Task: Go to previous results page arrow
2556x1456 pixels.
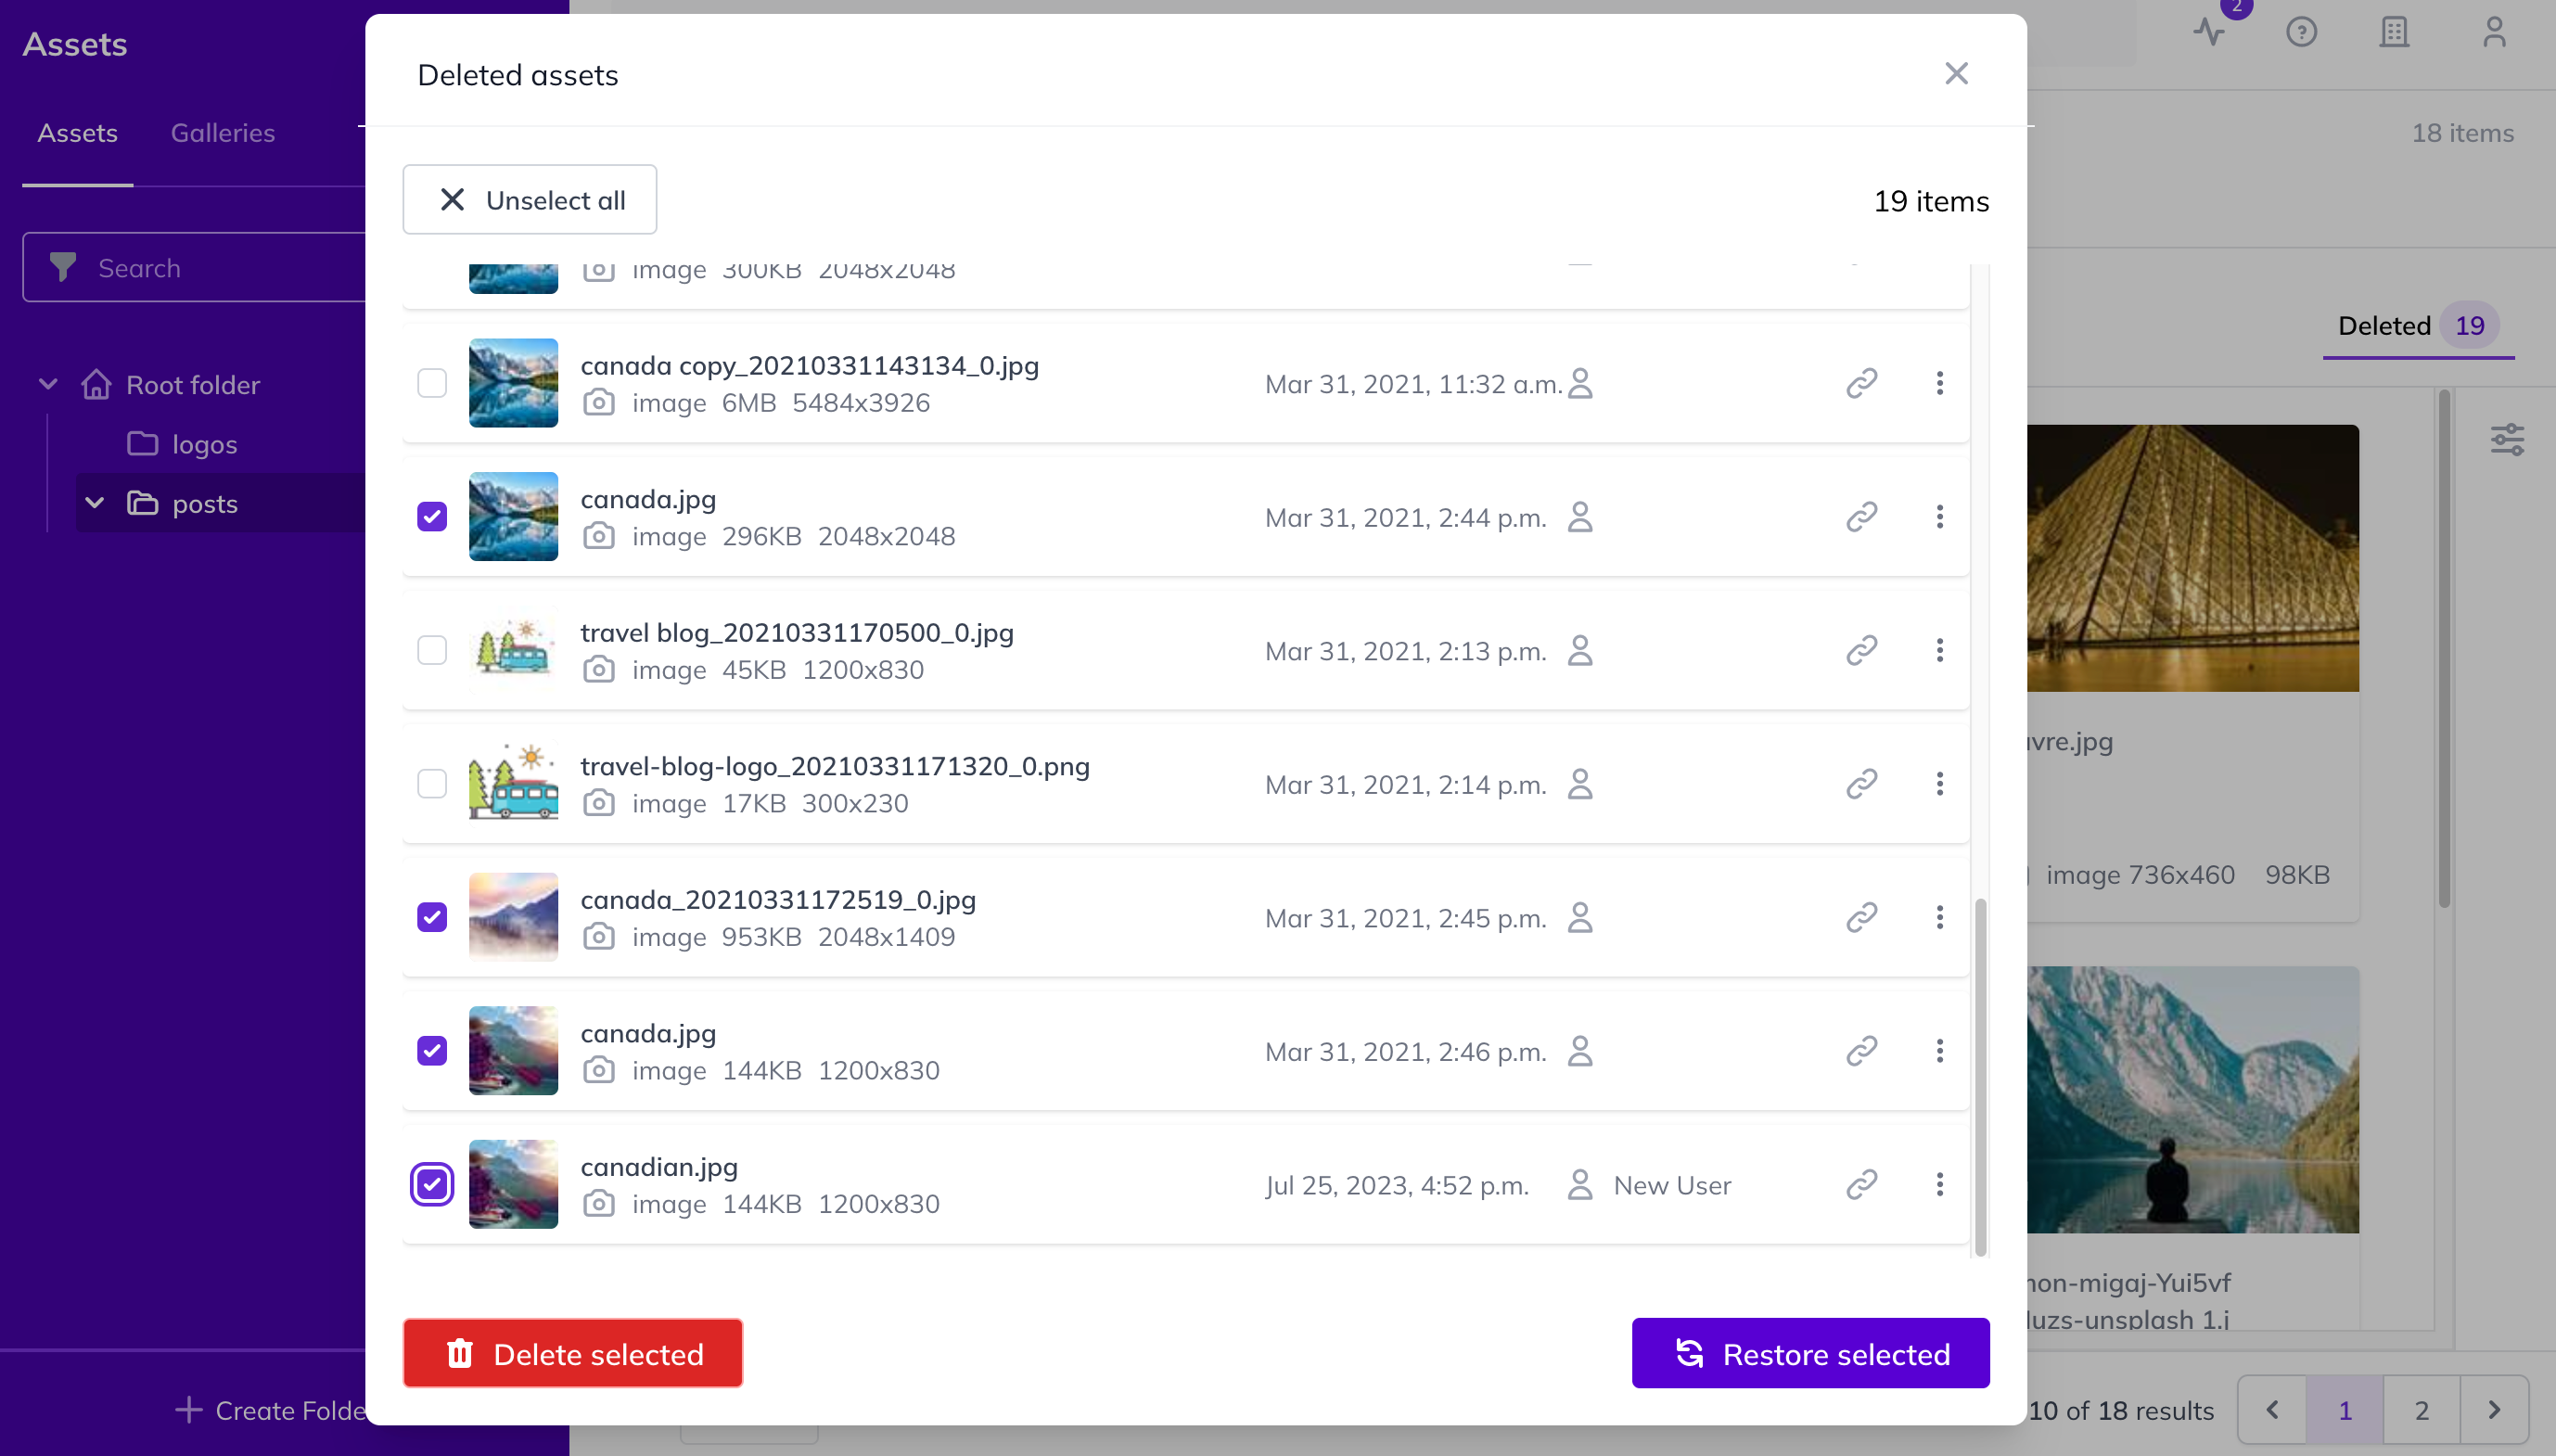Action: pyautogui.click(x=2272, y=1410)
